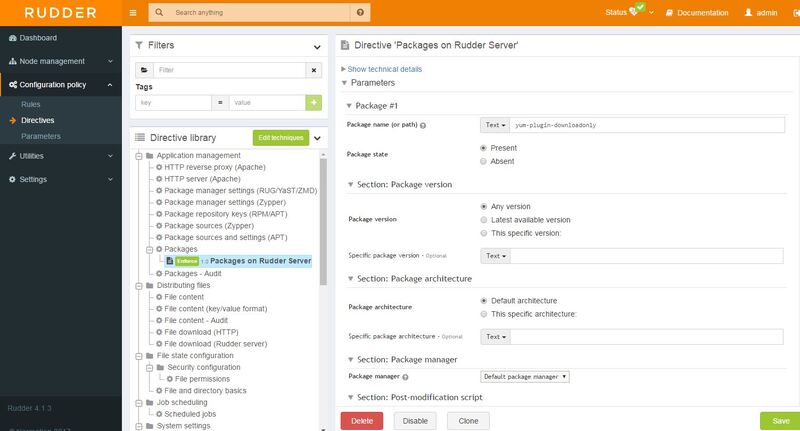
Task: Collapse the Configuration policy menu
Action: click(x=61, y=85)
